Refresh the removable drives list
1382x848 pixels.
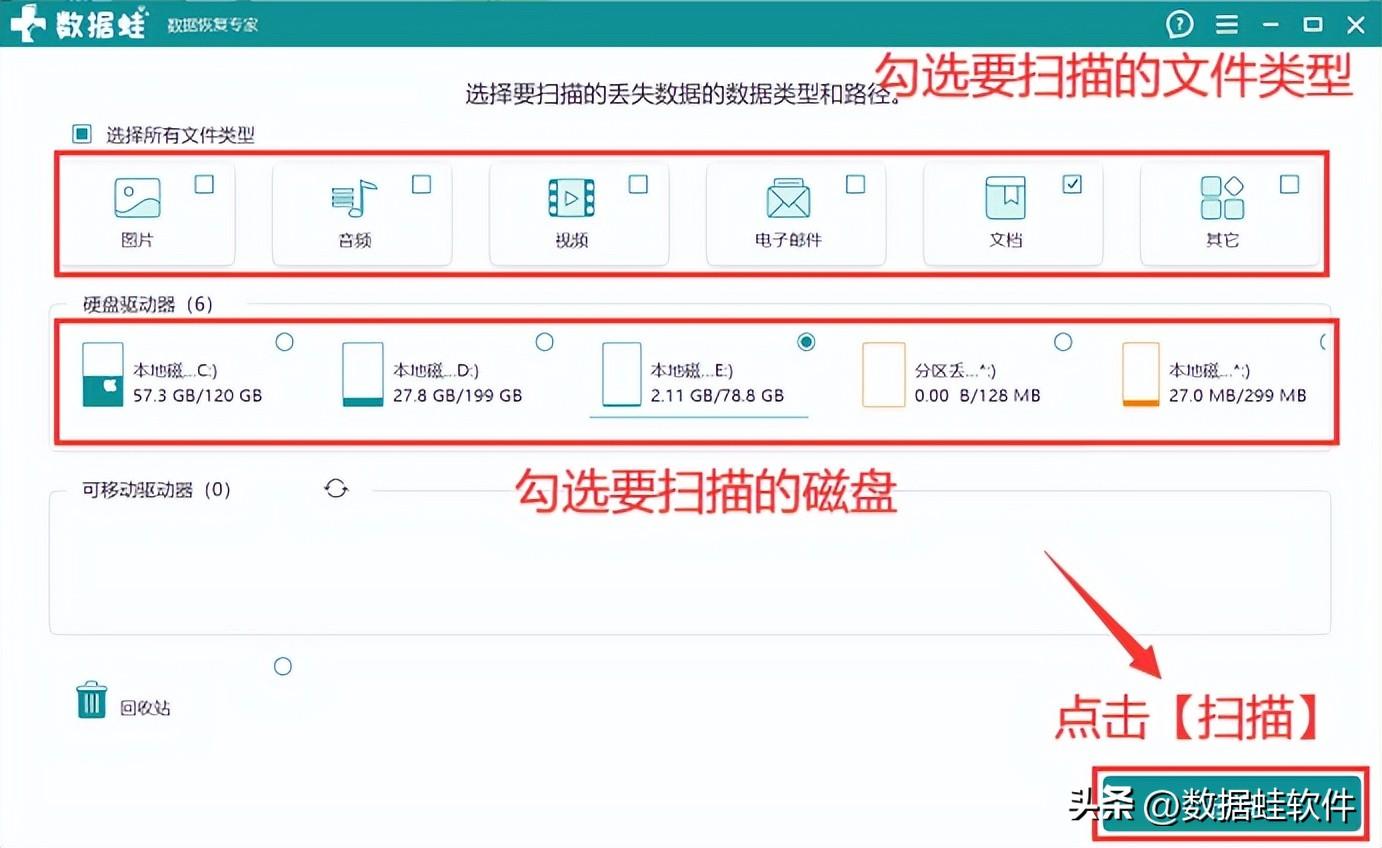[x=336, y=489]
